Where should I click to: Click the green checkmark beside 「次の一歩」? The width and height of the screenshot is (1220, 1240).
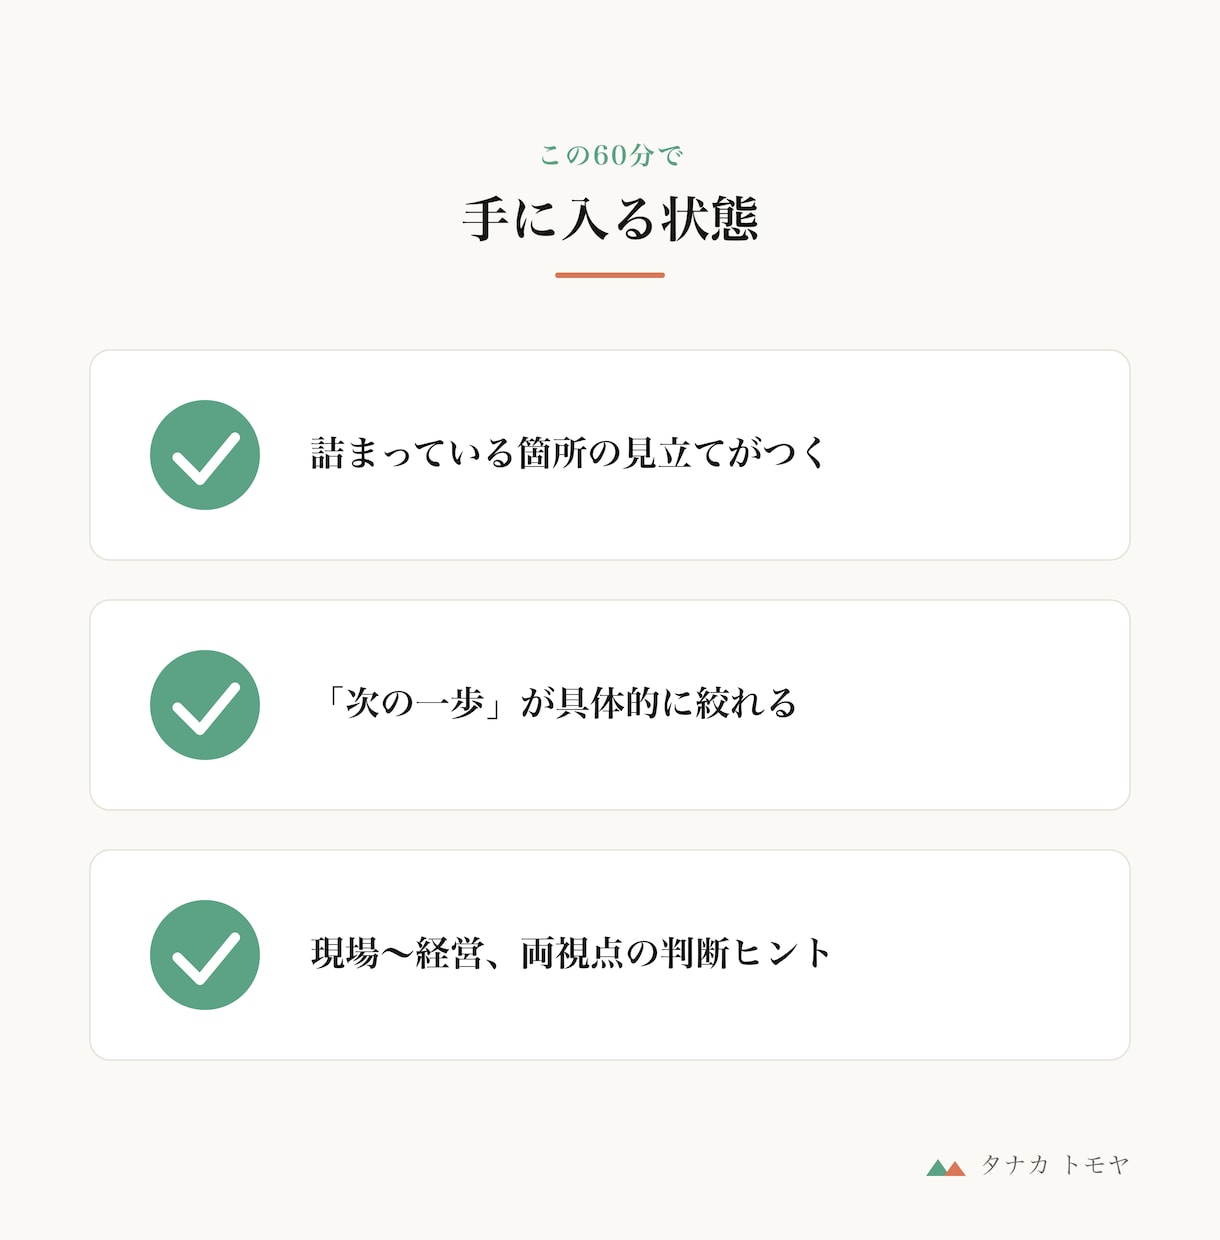pyautogui.click(x=205, y=705)
